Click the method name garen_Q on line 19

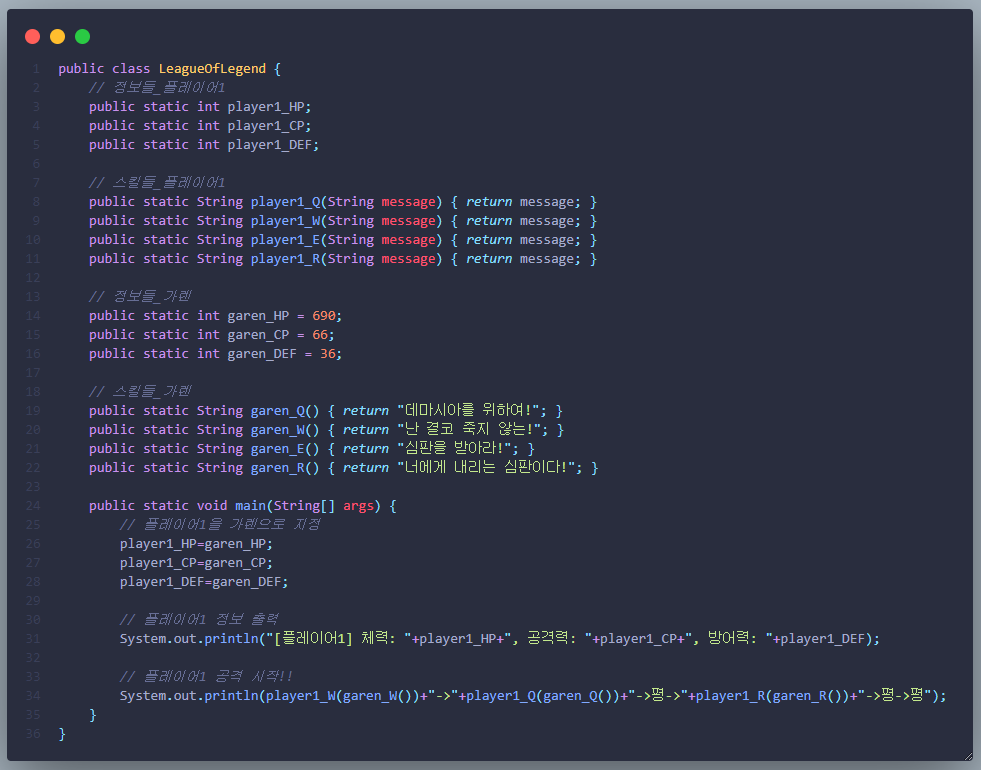click(x=277, y=411)
